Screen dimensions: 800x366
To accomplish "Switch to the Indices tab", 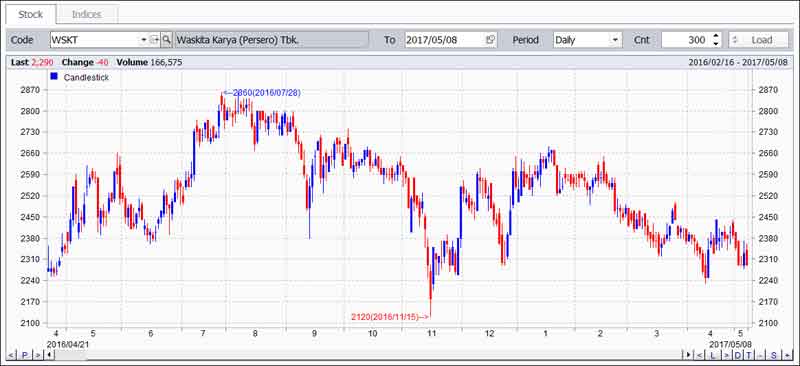I will coord(86,14).
